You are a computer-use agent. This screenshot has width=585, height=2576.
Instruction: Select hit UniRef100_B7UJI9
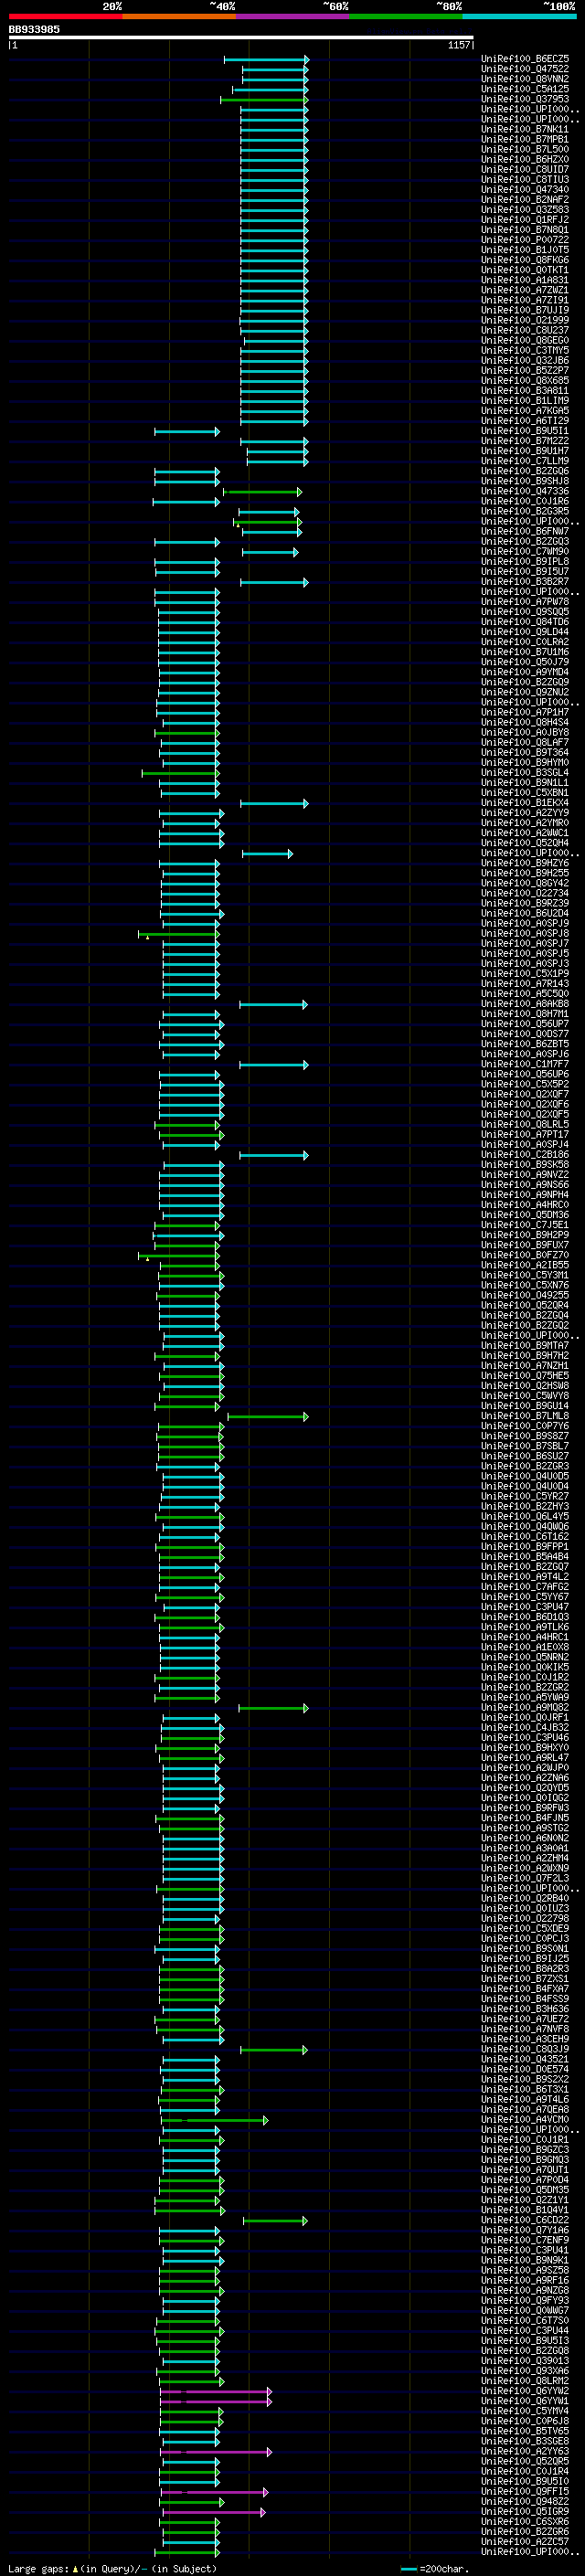(x=525, y=310)
